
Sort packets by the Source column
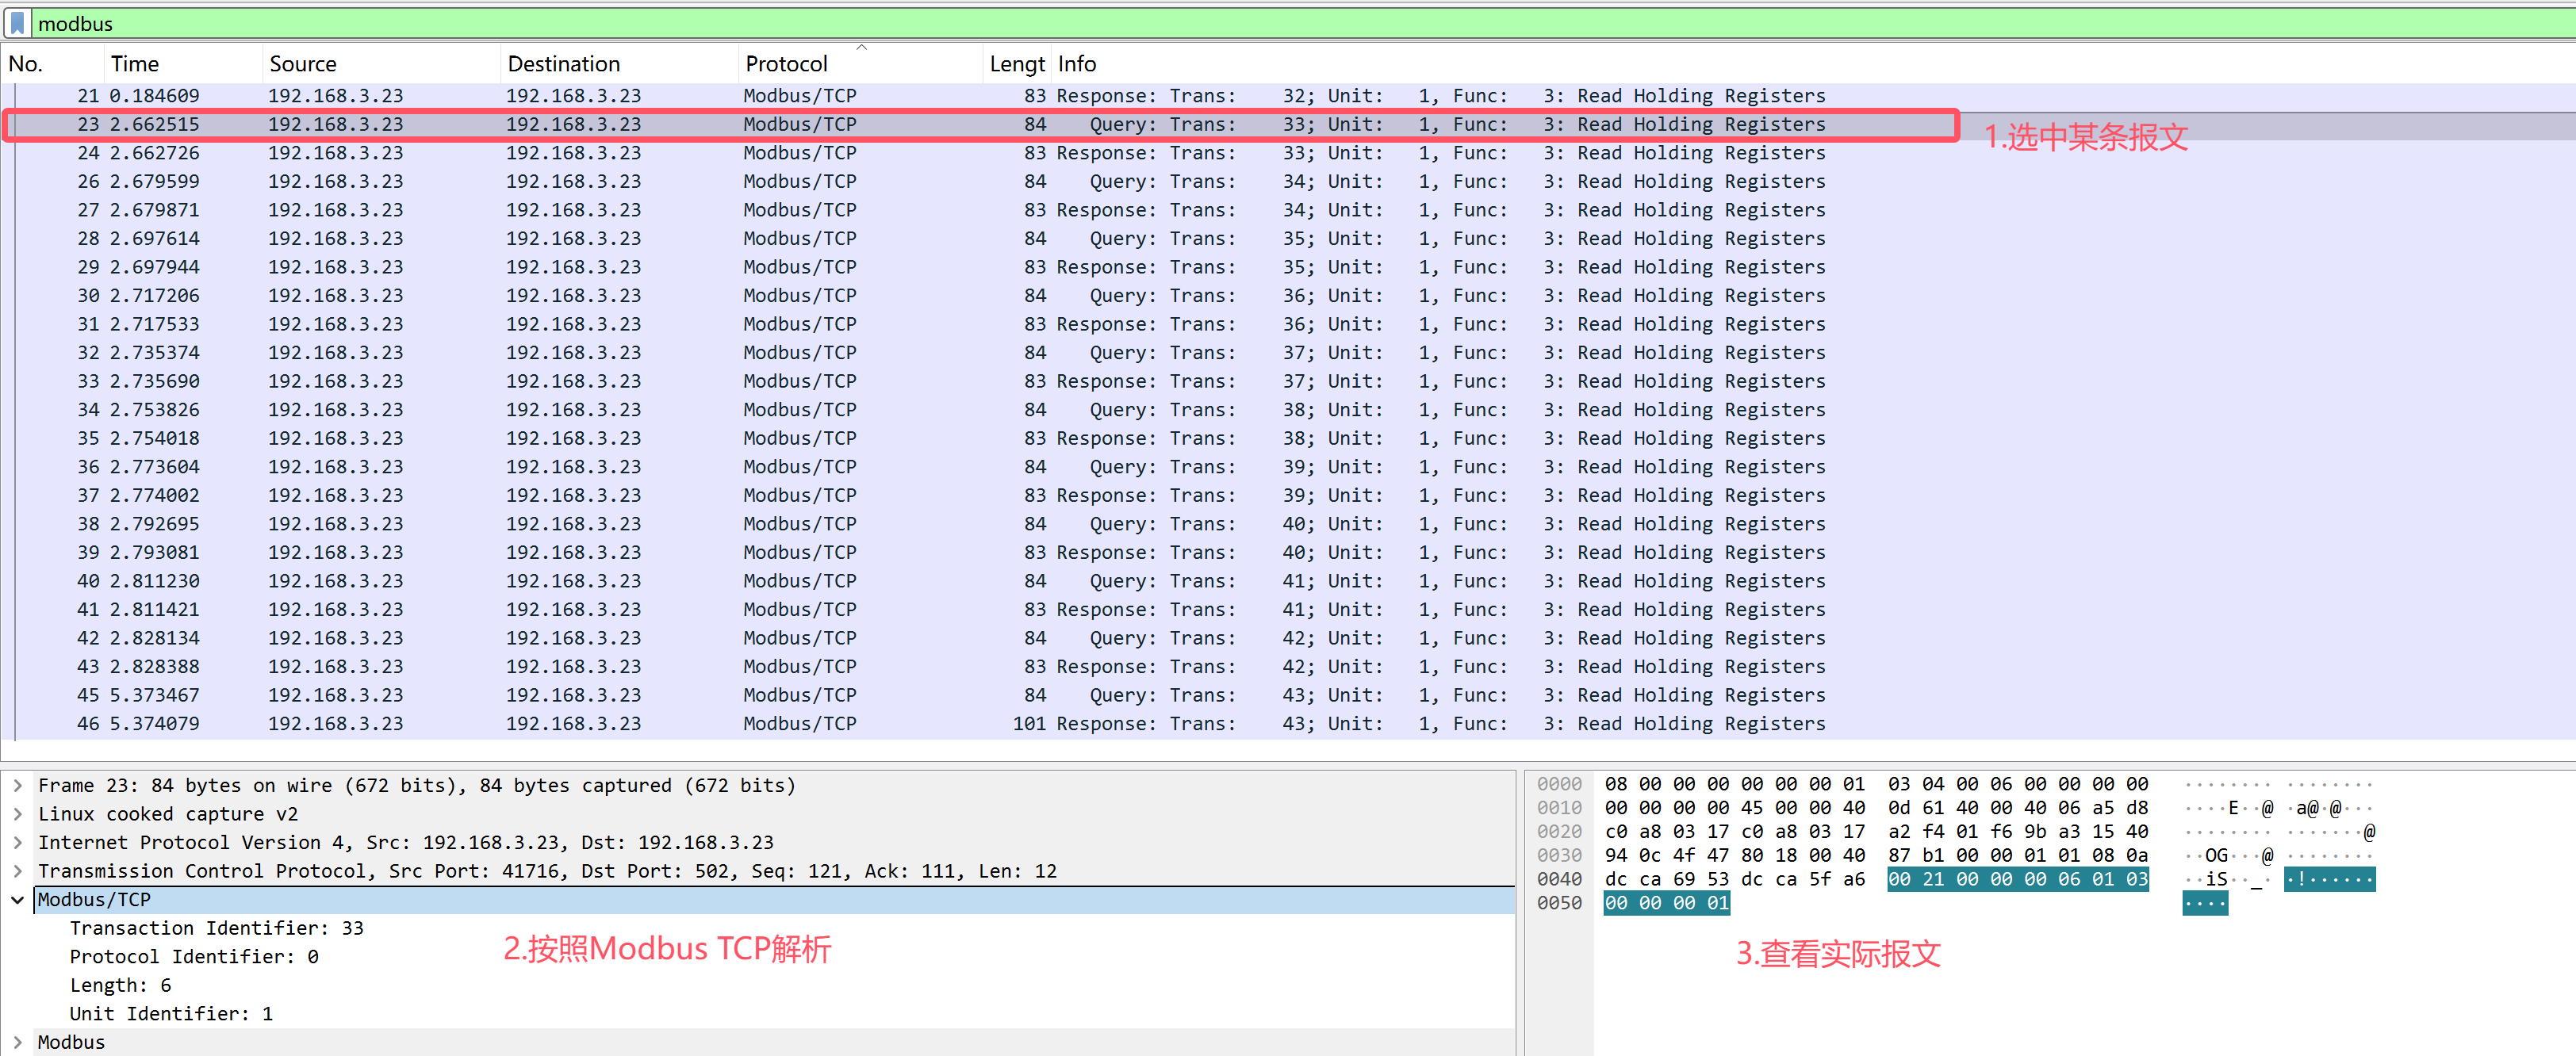[x=381, y=64]
